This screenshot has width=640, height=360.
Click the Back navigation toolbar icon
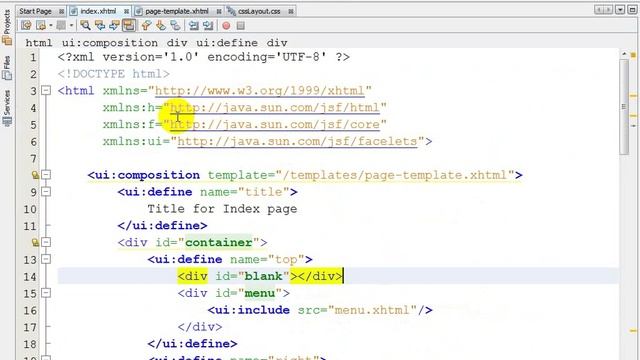[41, 26]
